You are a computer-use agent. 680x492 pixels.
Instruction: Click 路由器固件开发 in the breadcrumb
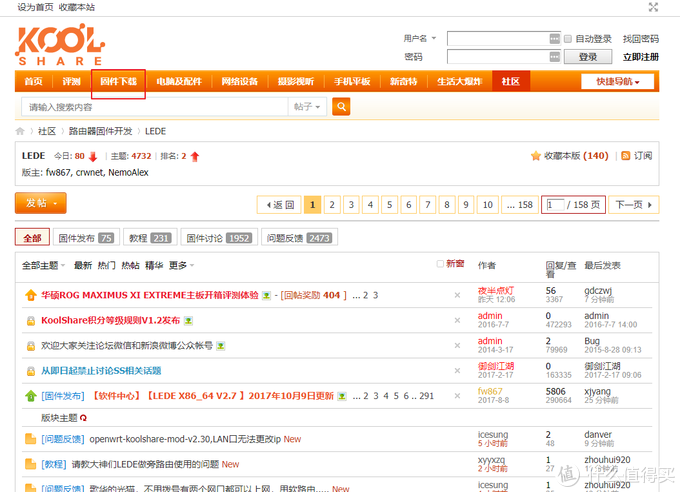[x=100, y=131]
